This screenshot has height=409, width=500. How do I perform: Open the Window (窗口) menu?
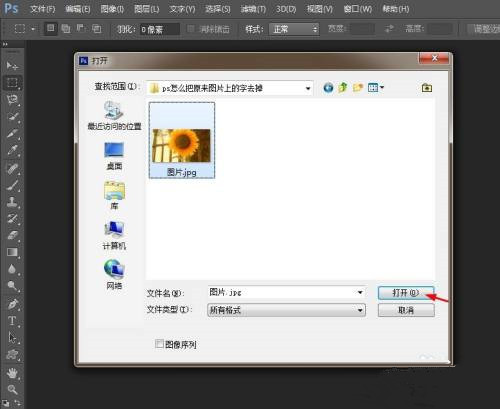pos(358,9)
